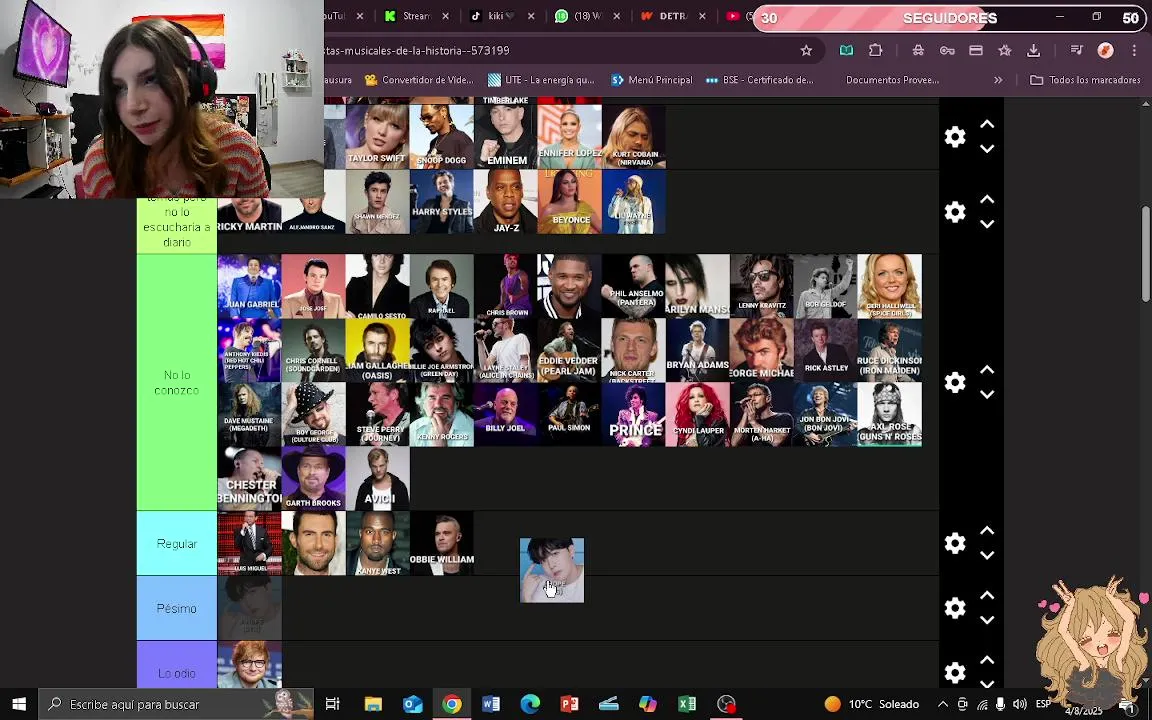This screenshot has height=720, width=1152.
Task: Open settings gear for Ricky Martin's row
Action: pos(954,212)
